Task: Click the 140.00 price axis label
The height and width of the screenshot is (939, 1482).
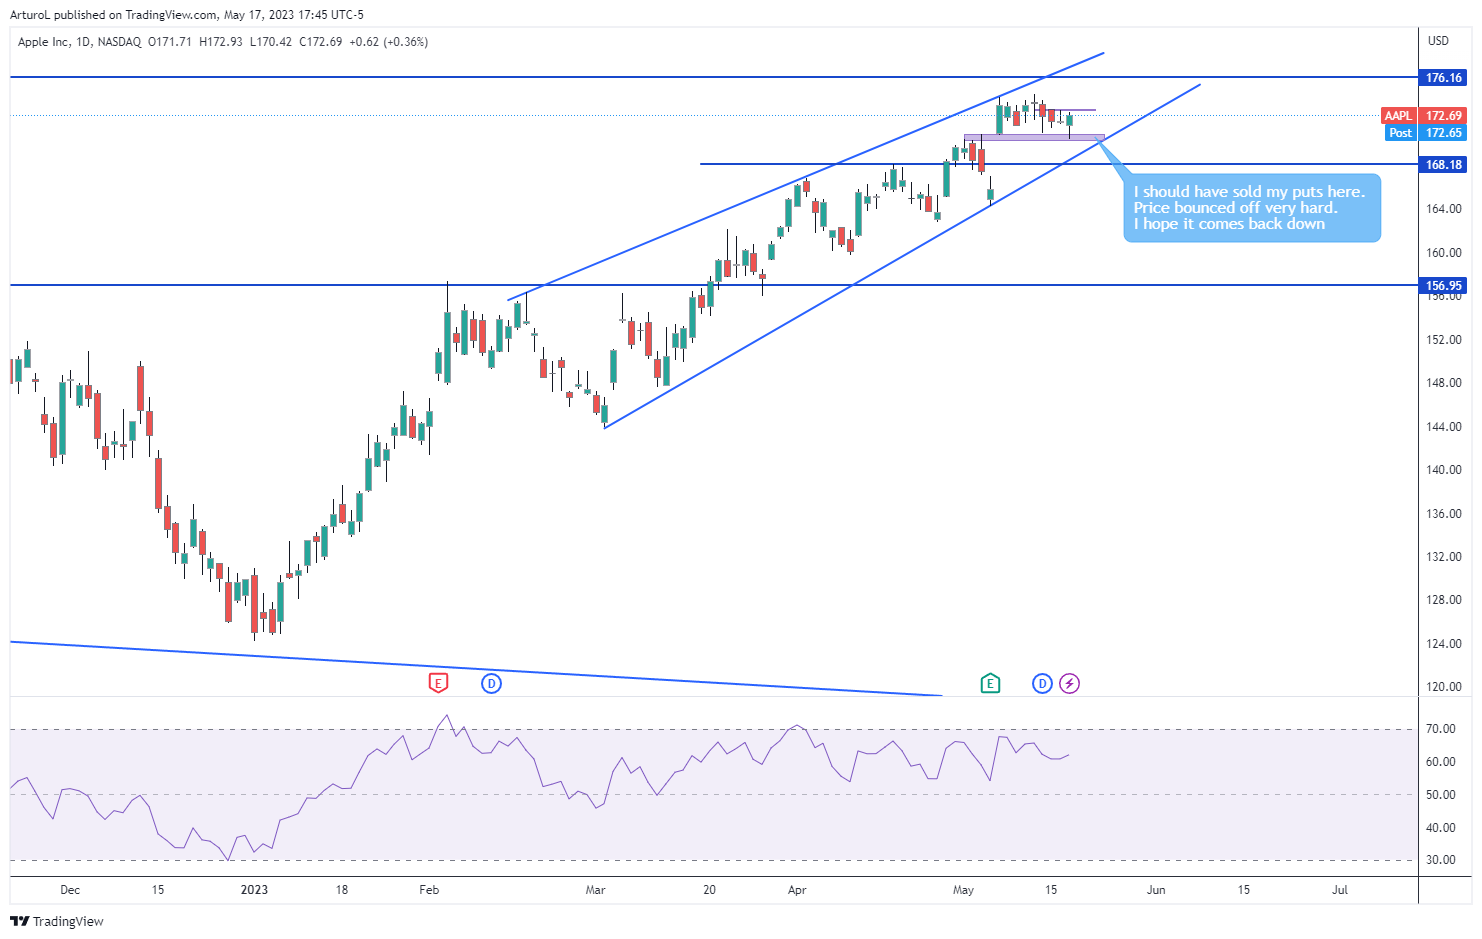Action: click(x=1443, y=470)
